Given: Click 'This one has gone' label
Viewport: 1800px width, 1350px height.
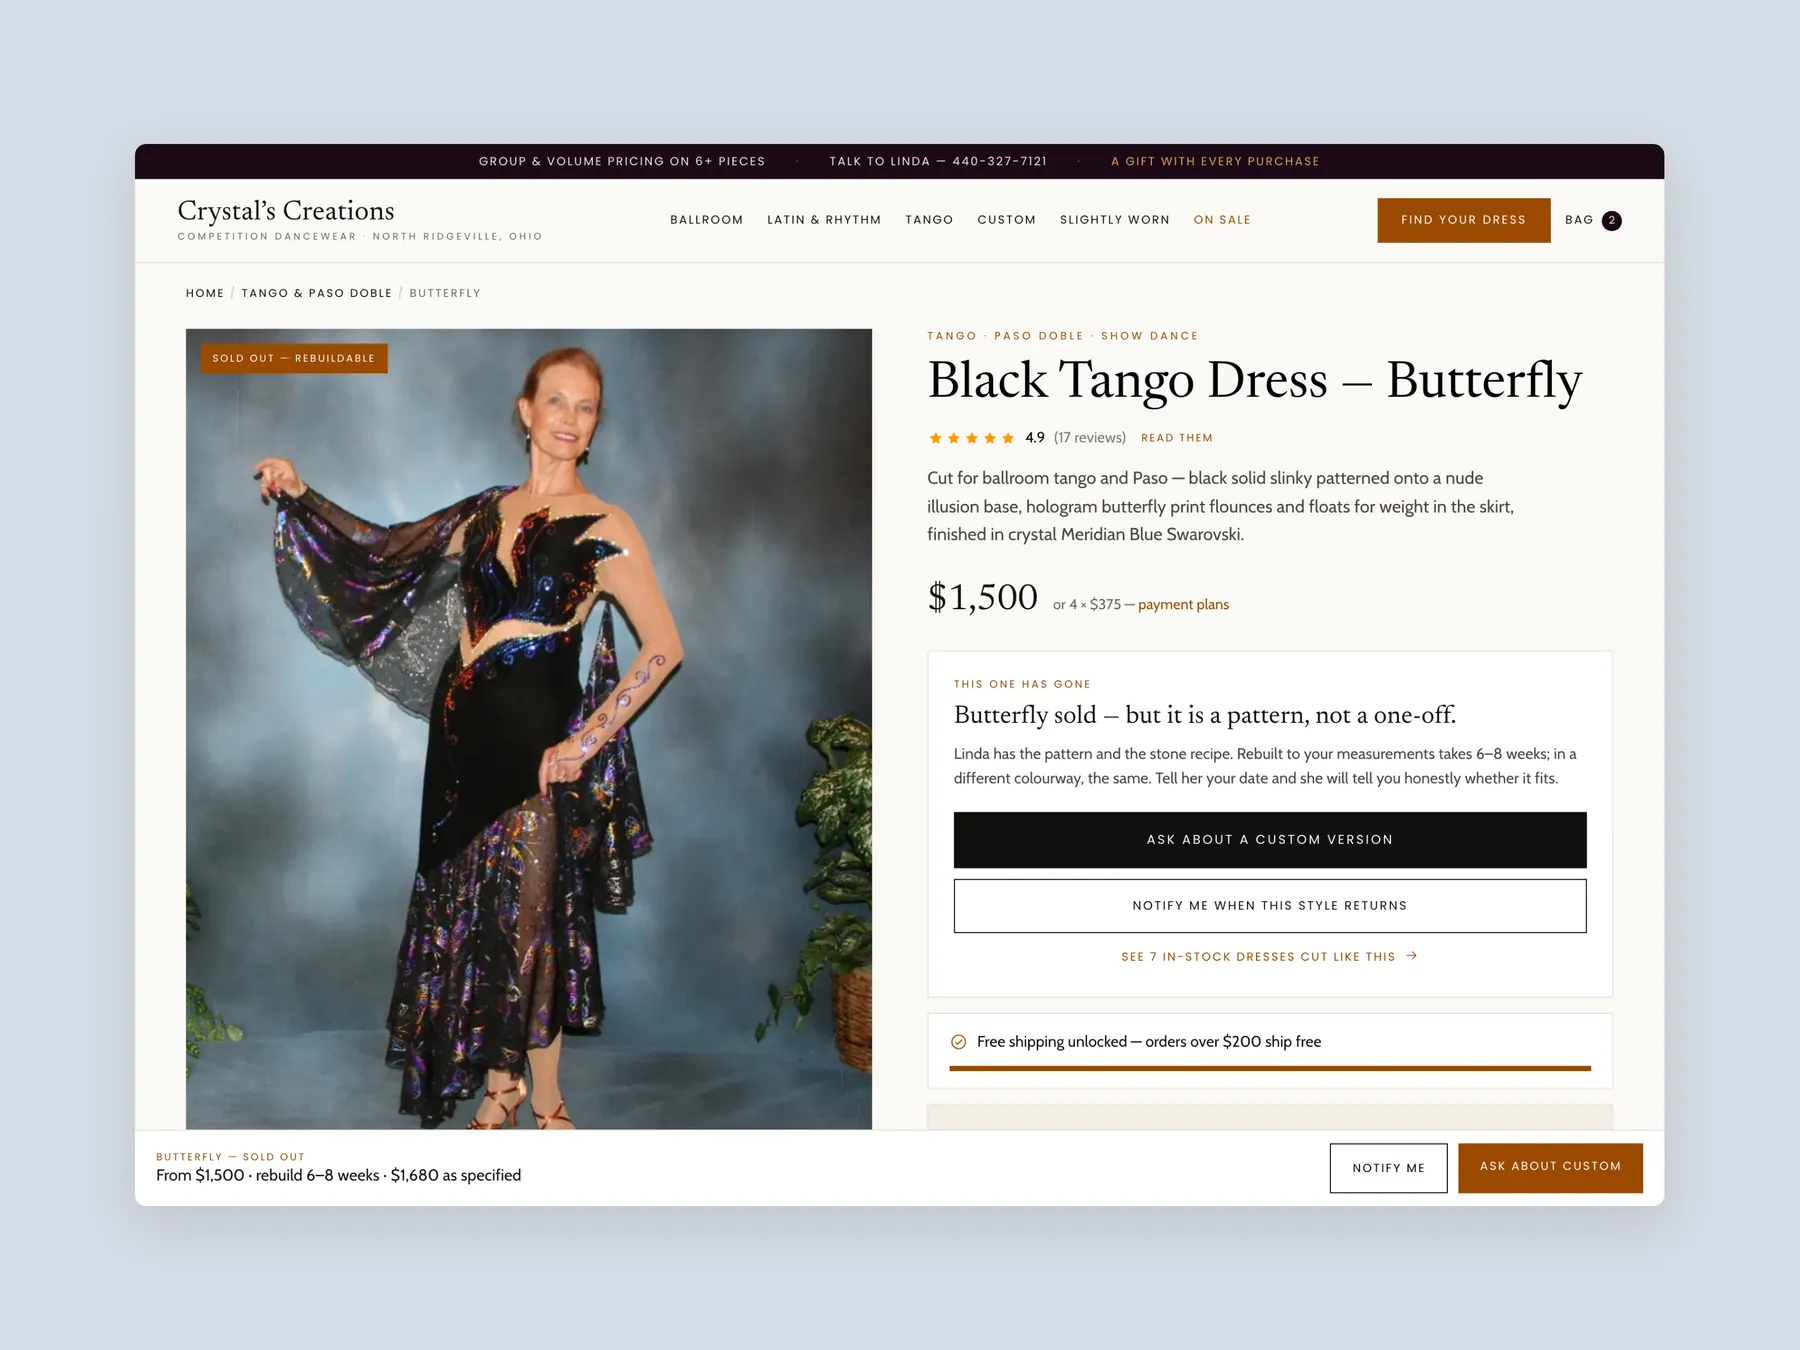Looking at the screenshot, I should click(1022, 684).
